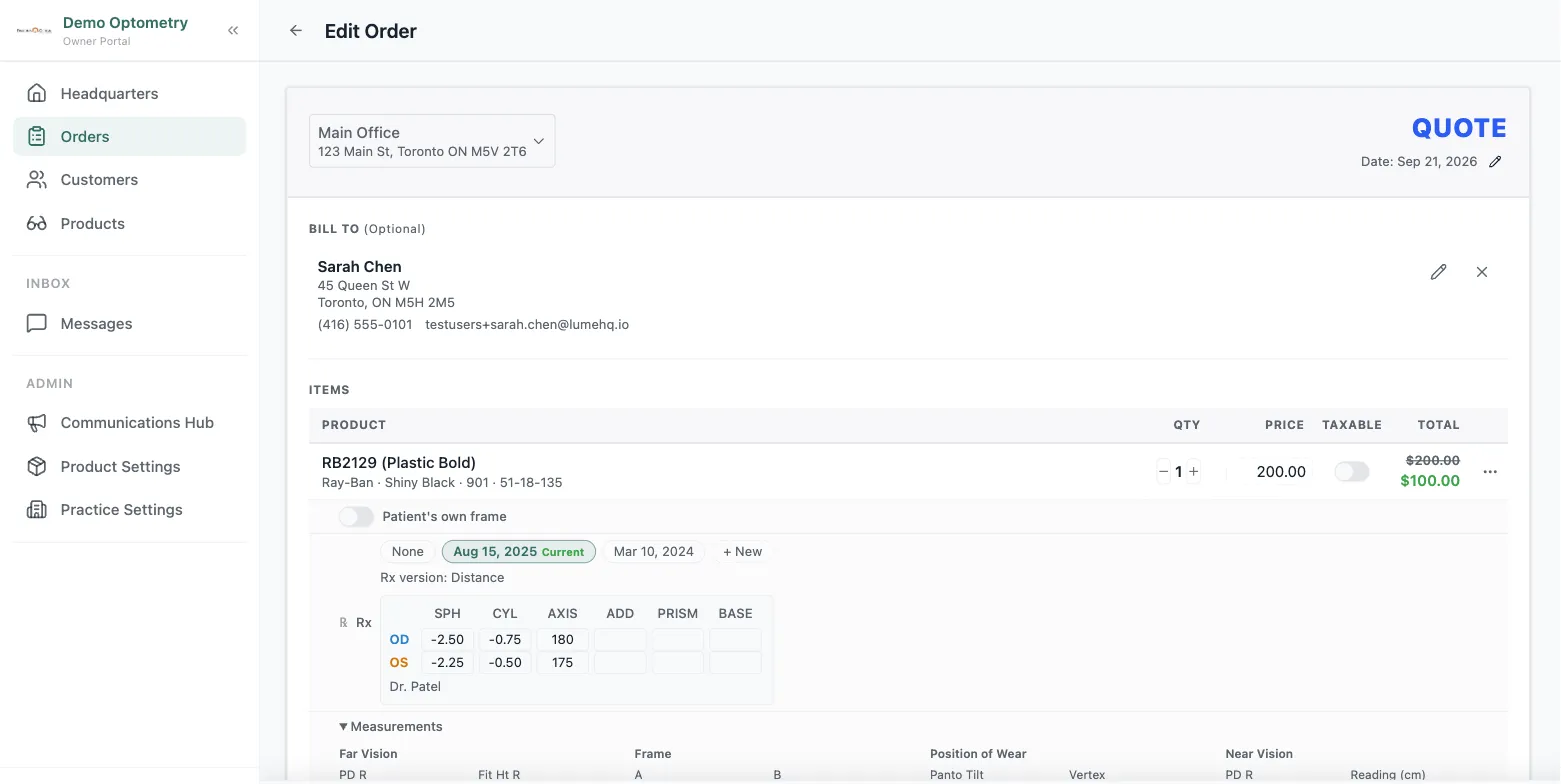The image size is (1561, 784).
Task: Edit the quote date with the pencil icon
Action: pyautogui.click(x=1495, y=162)
